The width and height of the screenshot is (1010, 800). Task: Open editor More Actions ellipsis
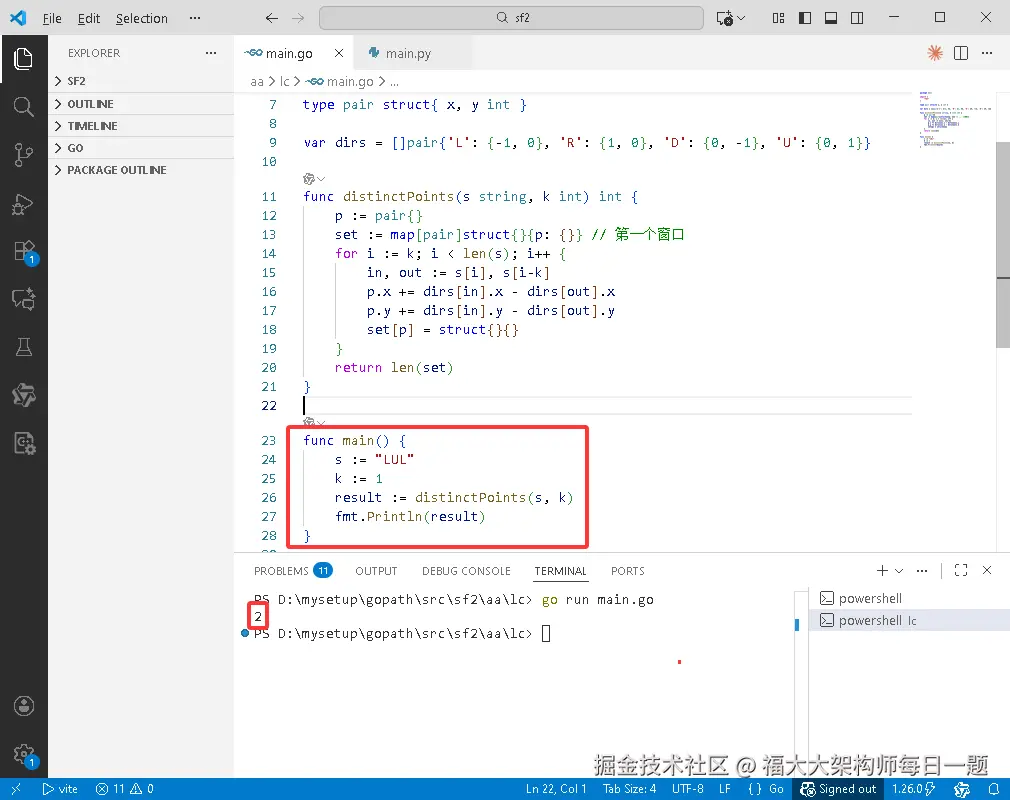point(987,53)
